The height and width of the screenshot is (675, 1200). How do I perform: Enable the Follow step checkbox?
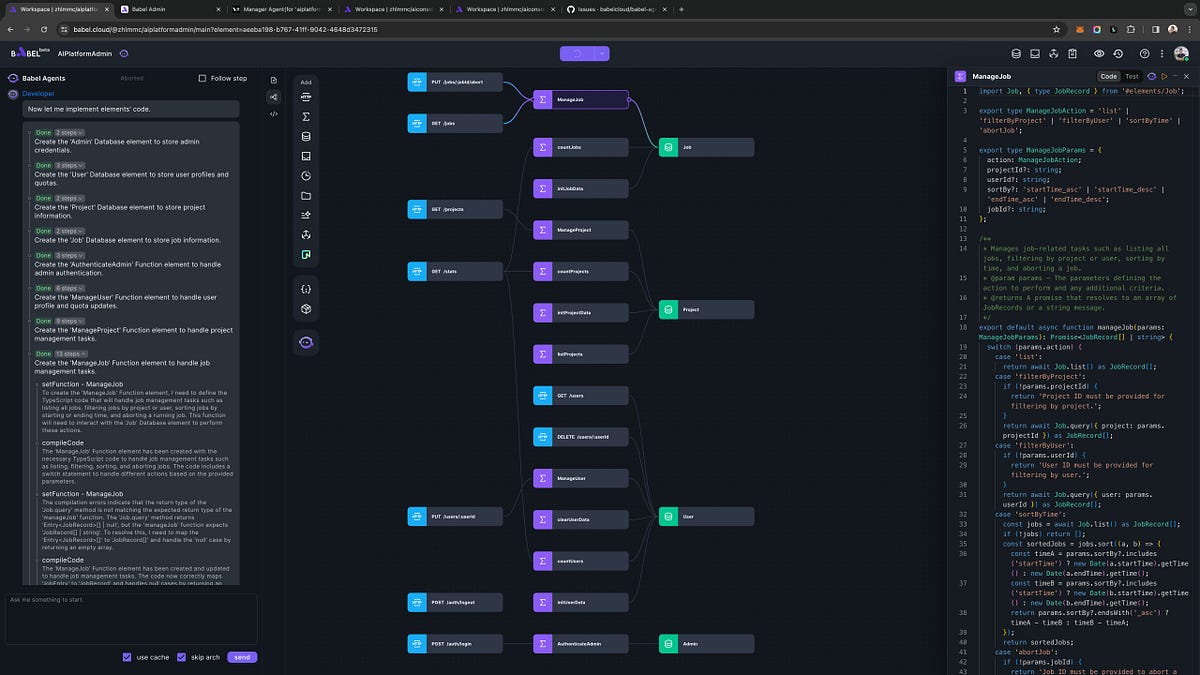(200, 77)
